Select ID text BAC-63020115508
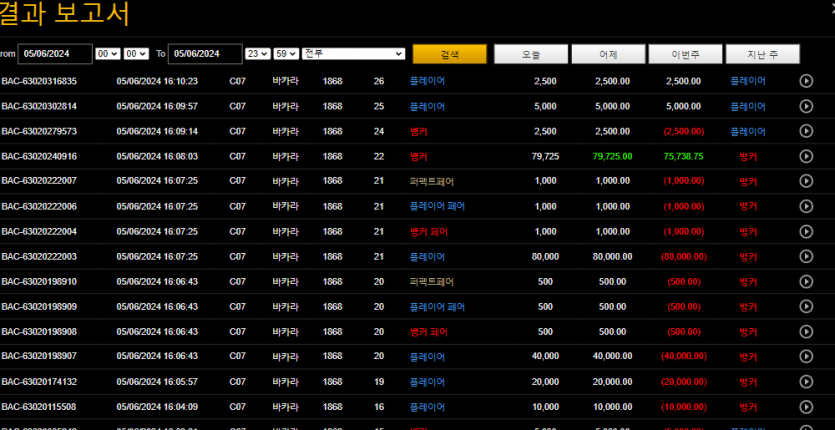835x430 pixels. click(x=39, y=407)
